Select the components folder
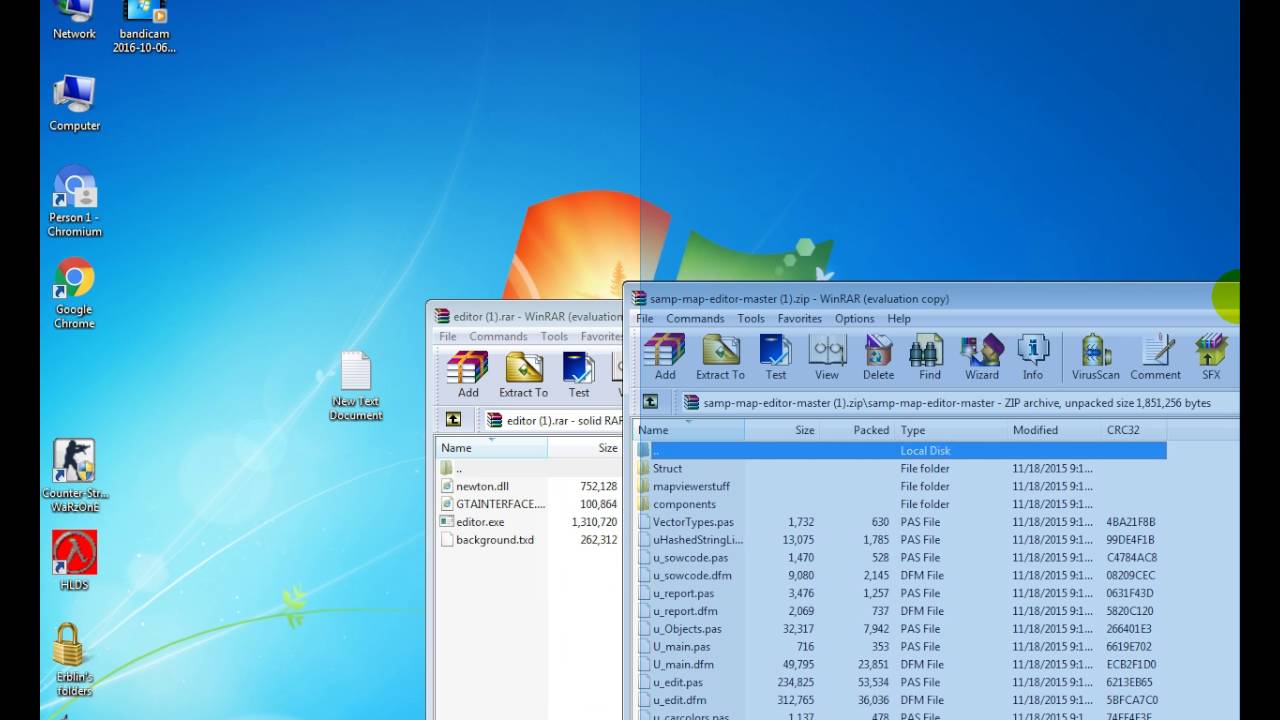Screen dimensions: 1280x720 (x=900, y=504)
